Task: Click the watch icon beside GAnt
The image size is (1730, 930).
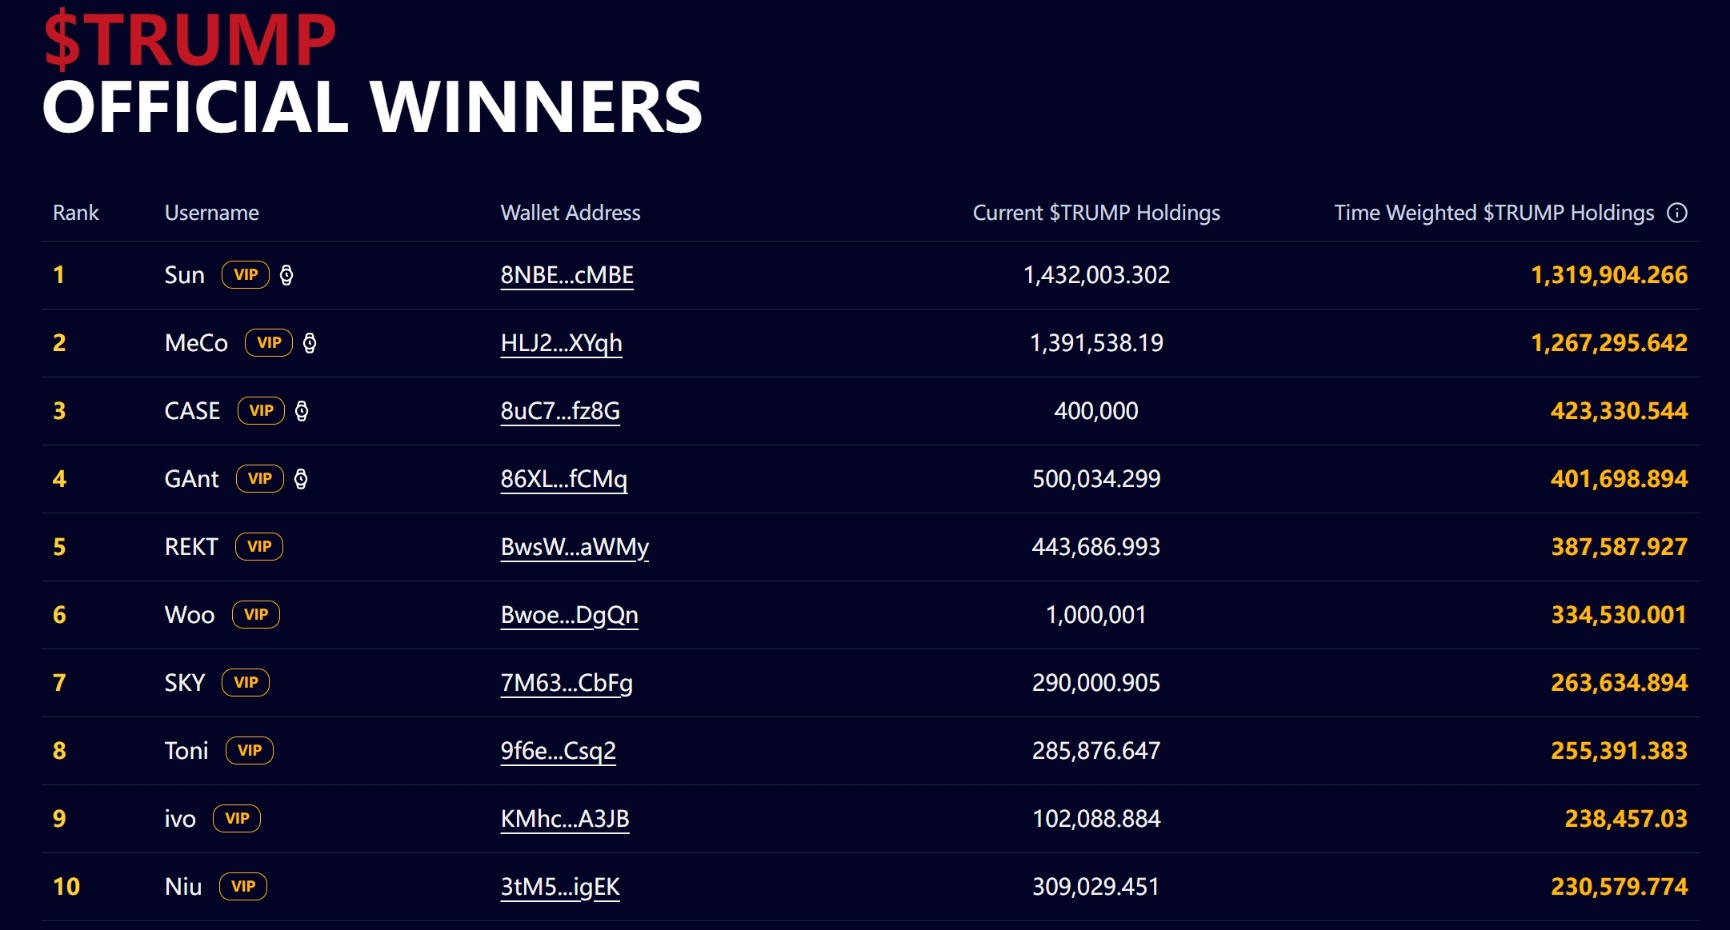Action: pyautogui.click(x=301, y=479)
